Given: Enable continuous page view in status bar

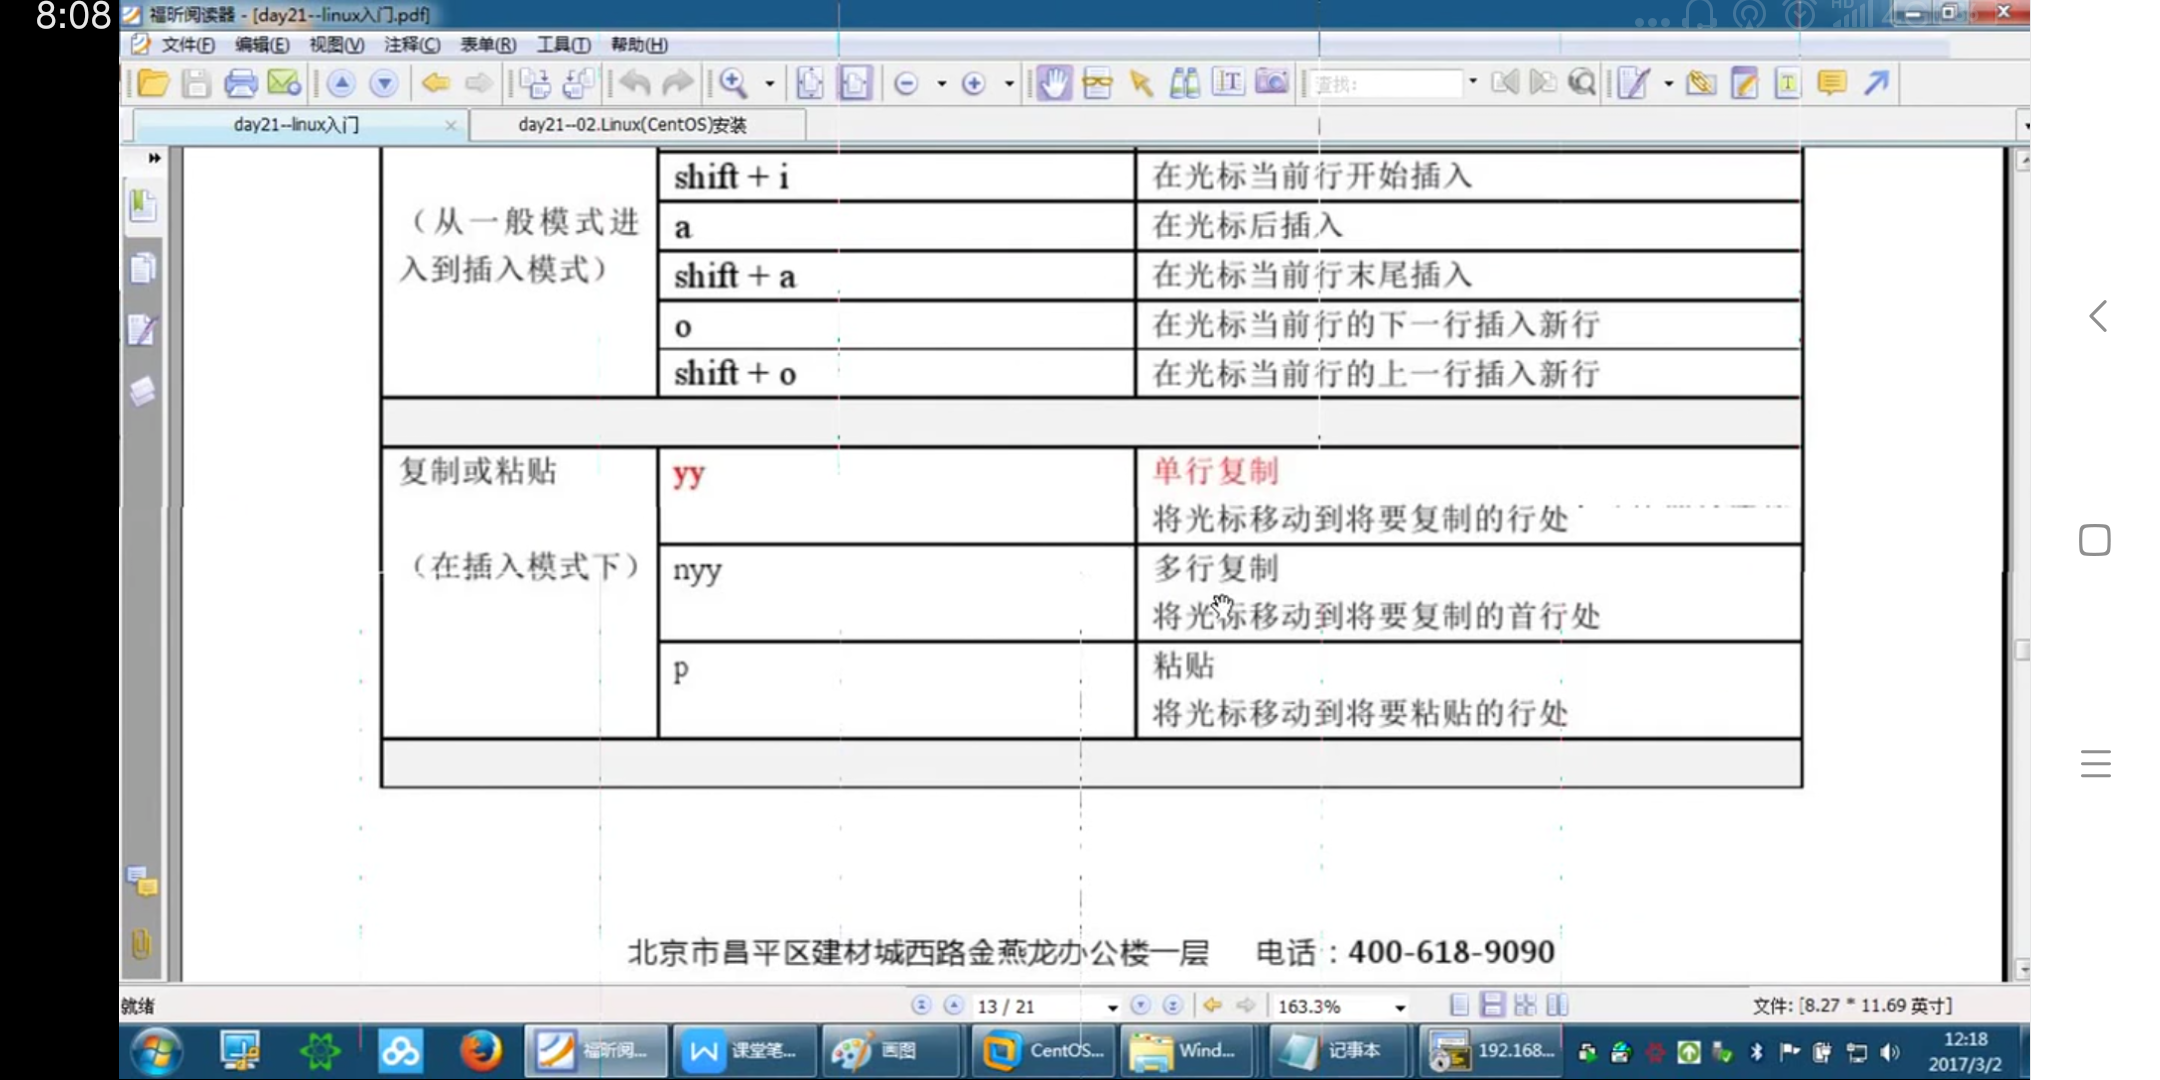Looking at the screenshot, I should (x=1494, y=1005).
